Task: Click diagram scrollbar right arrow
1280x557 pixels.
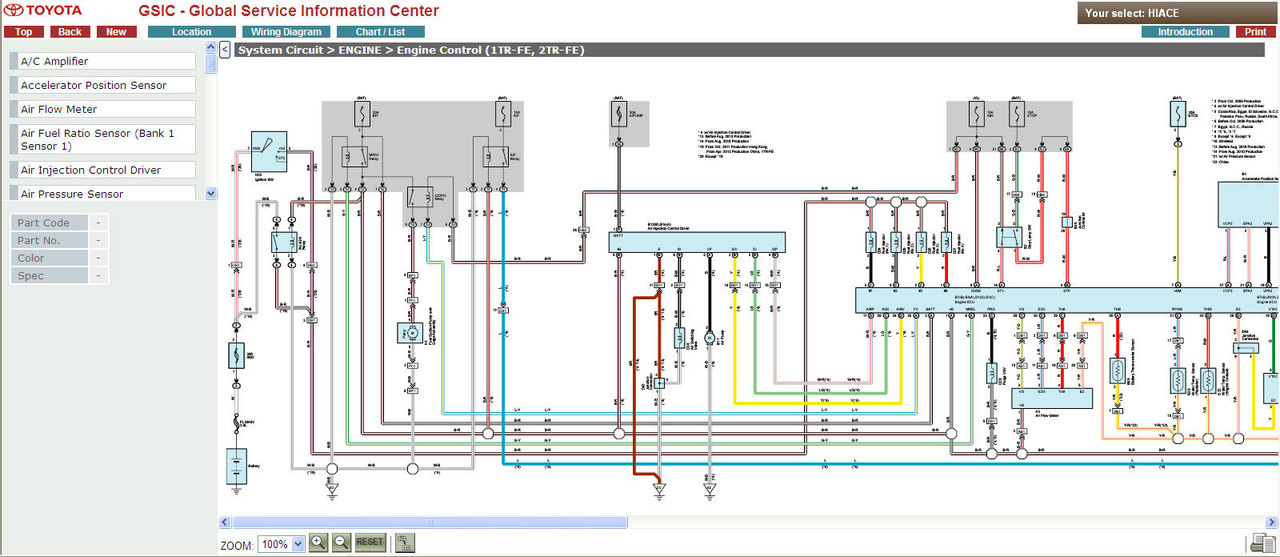Action: point(1272,522)
